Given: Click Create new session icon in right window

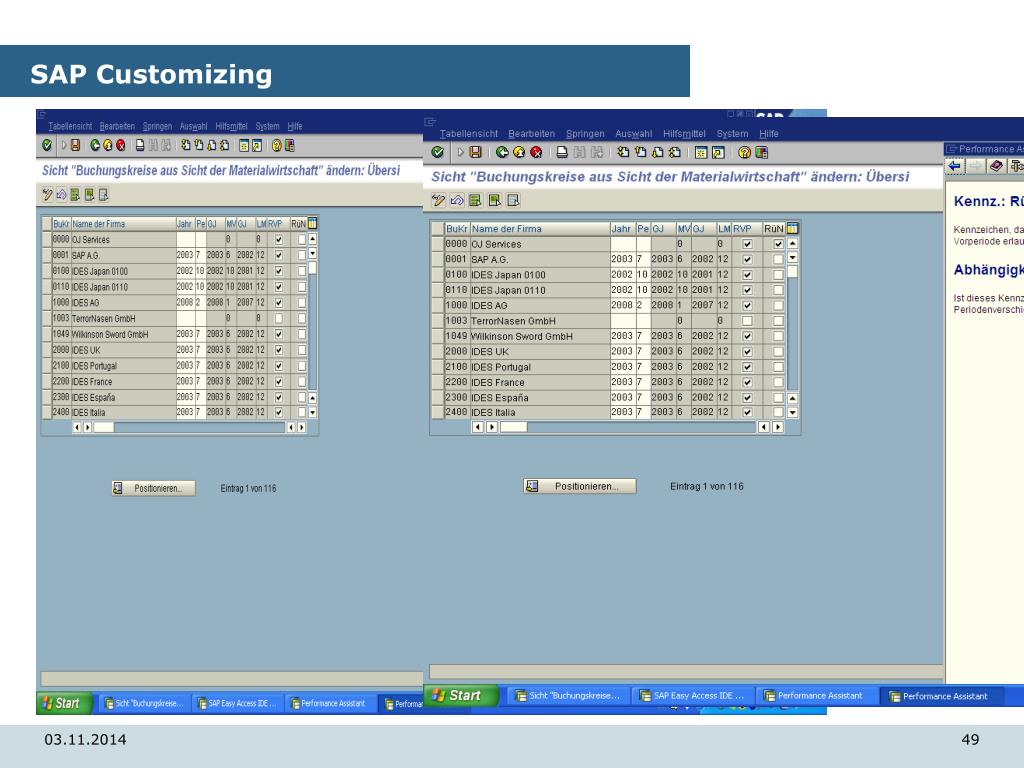Looking at the screenshot, I should pyautogui.click(x=701, y=152).
